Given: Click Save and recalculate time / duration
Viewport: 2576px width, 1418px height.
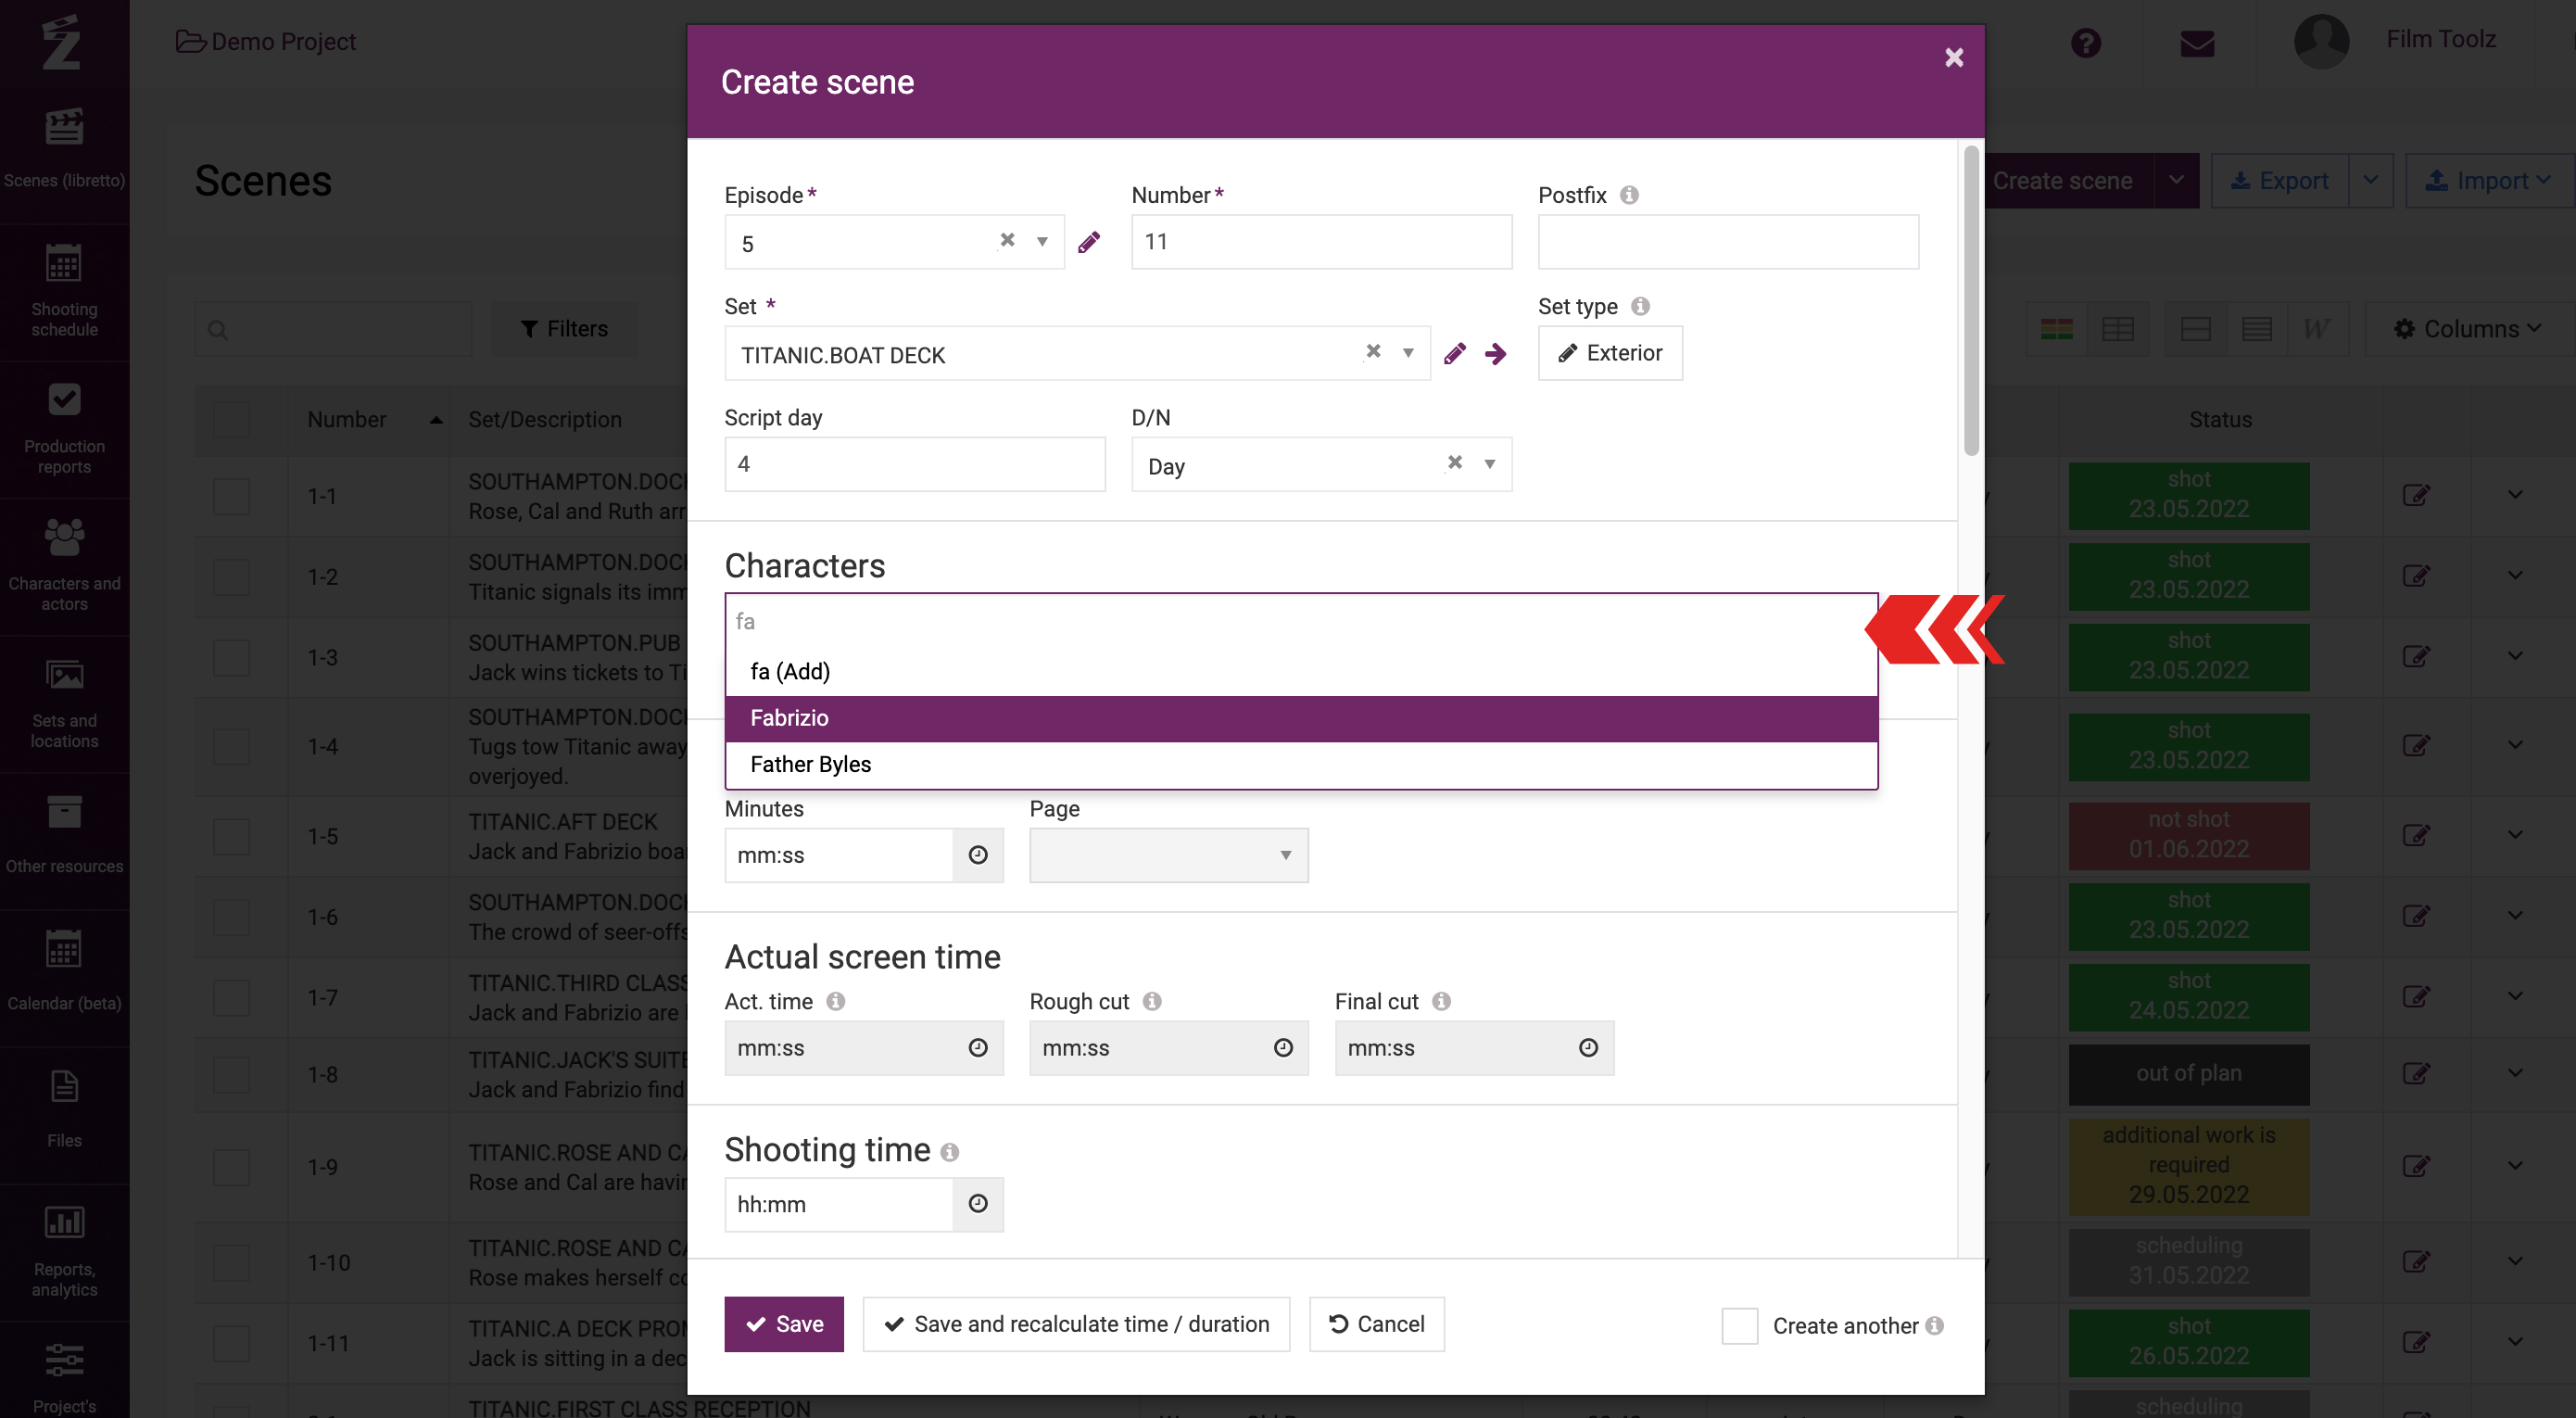Looking at the screenshot, I should pos(1076,1324).
